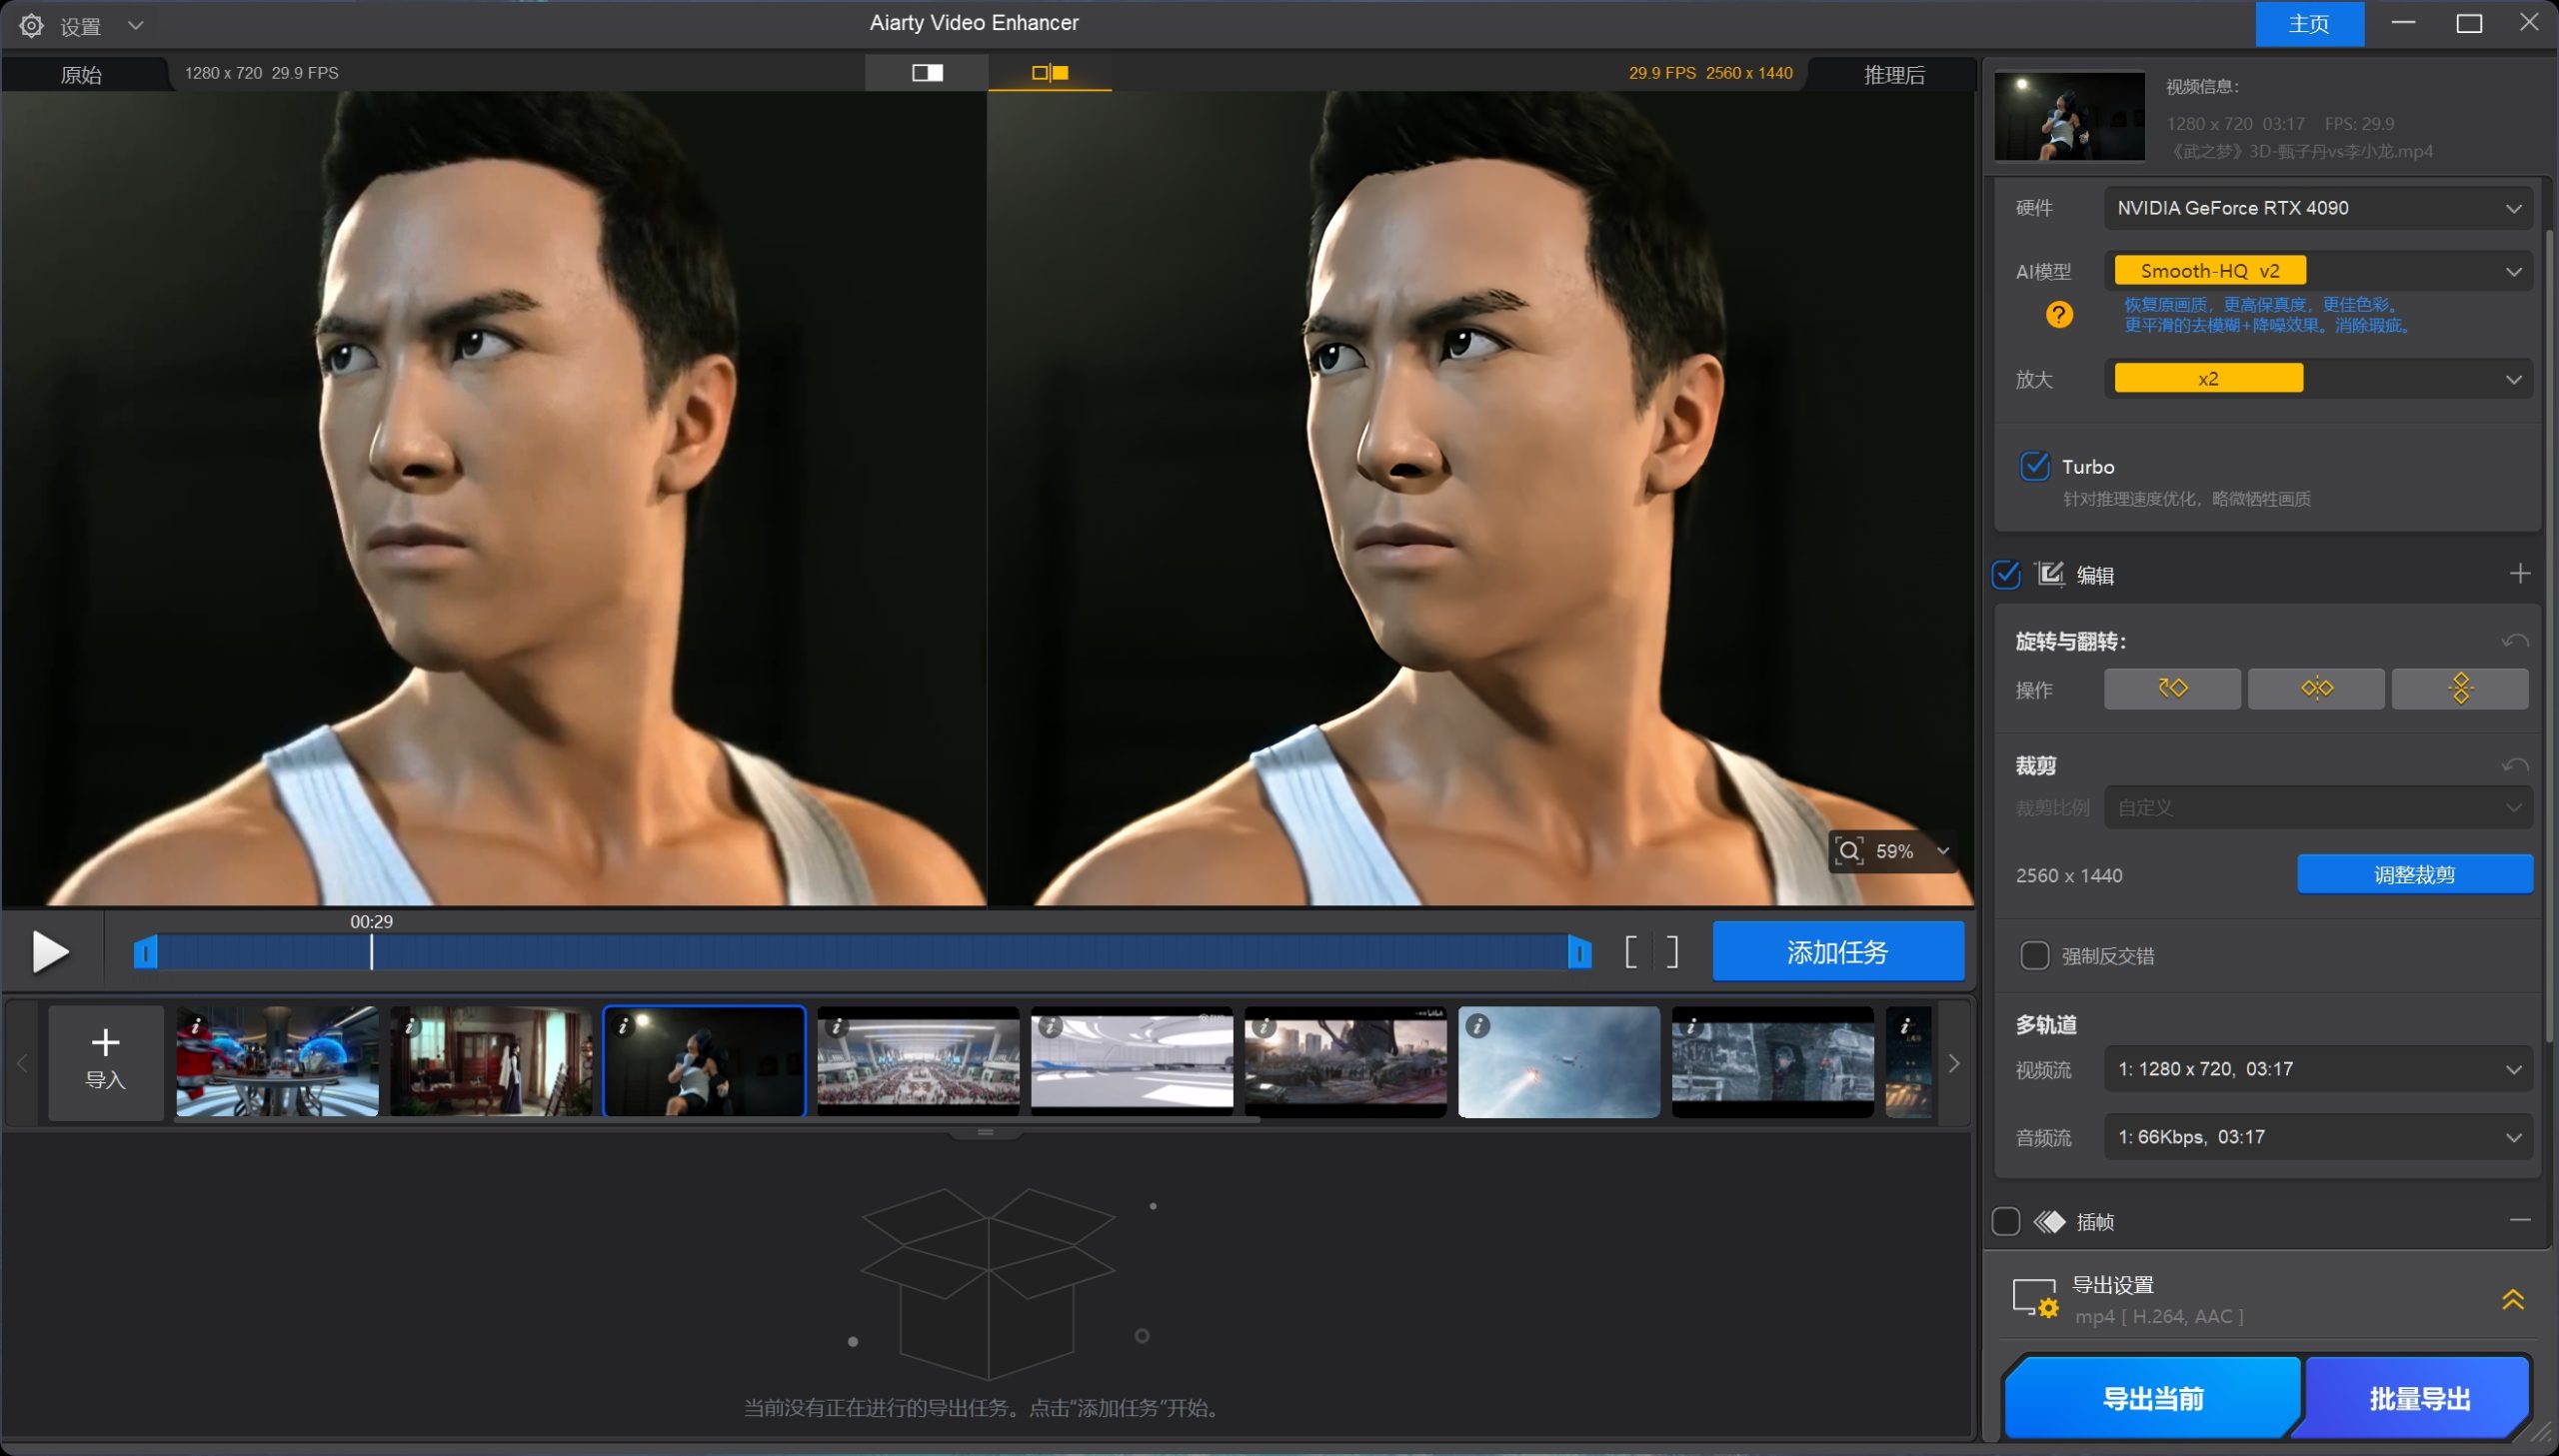Screen dimensions: 2559x1456
Task: Show info for the white interior thumbnail
Action: [1050, 1026]
